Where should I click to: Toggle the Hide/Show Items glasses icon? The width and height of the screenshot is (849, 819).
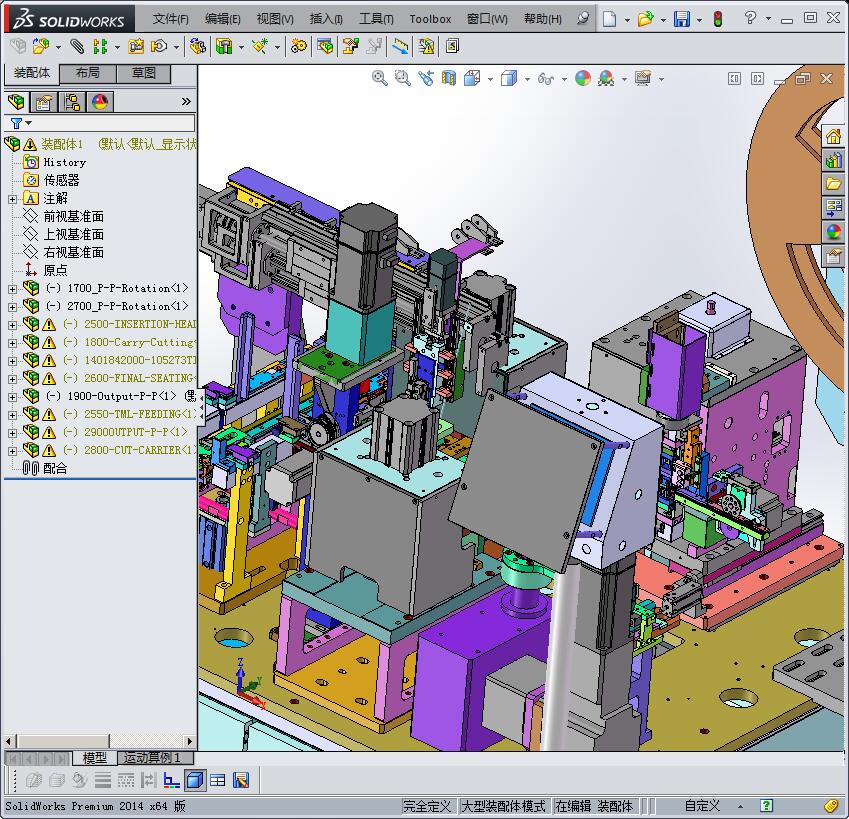point(545,79)
